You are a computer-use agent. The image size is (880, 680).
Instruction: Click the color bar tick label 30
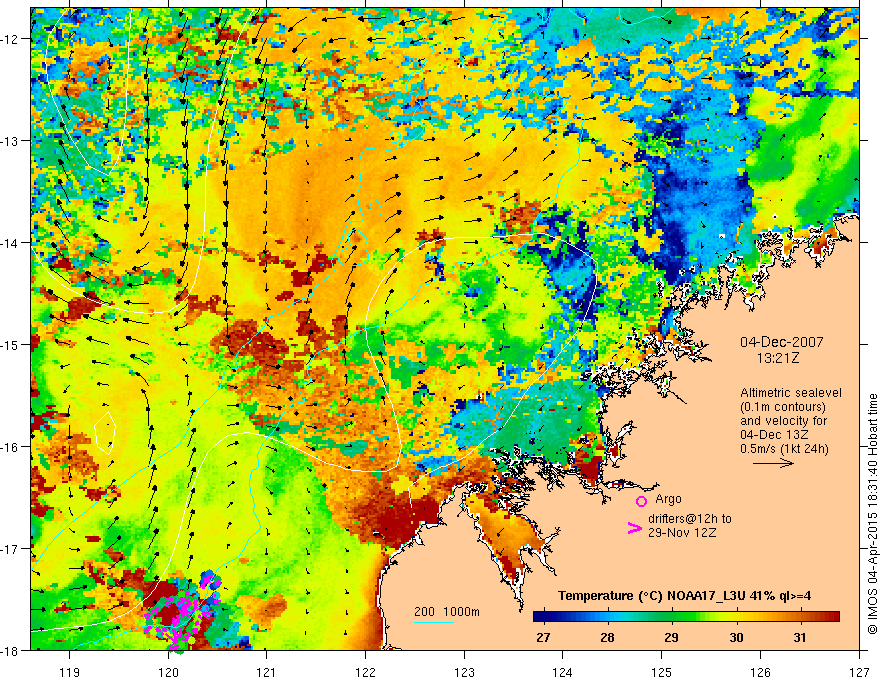736,637
